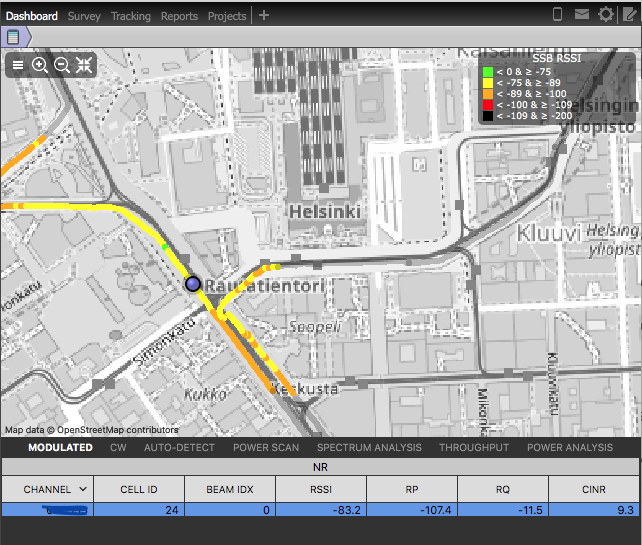Select the MODULATED tab
This screenshot has width=642, height=545.
click(x=60, y=448)
